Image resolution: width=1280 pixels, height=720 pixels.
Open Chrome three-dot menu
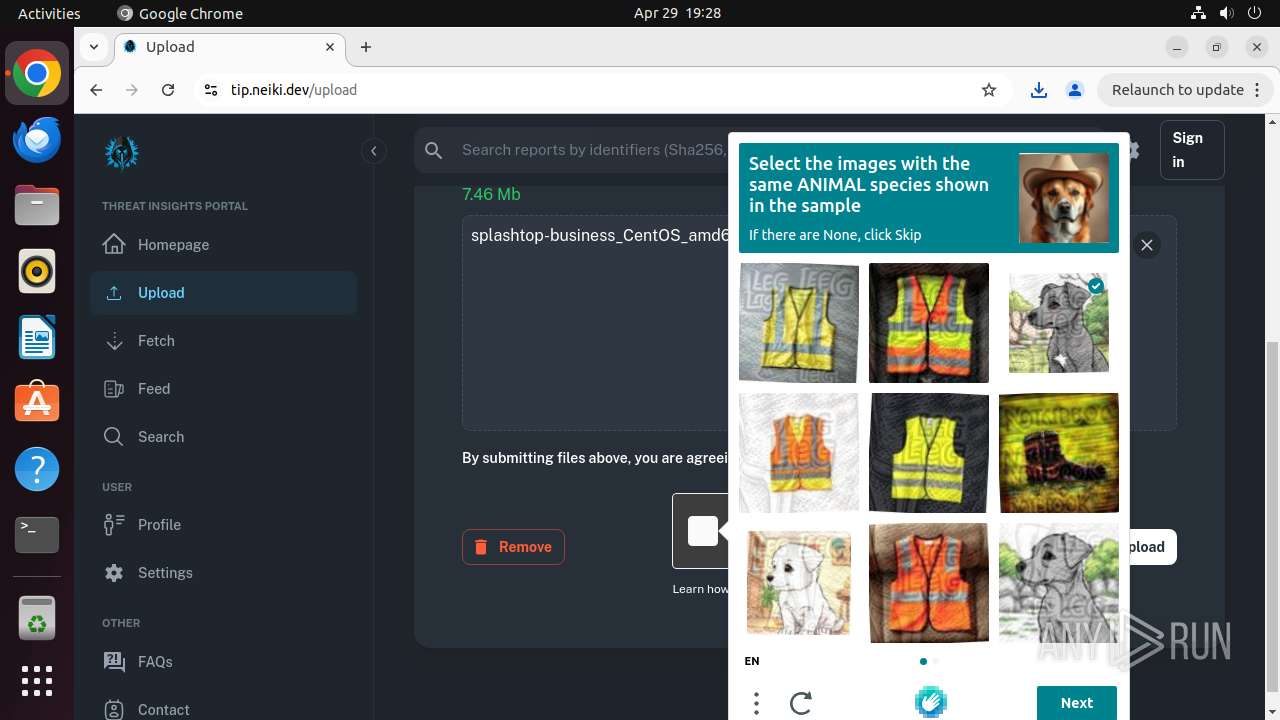[x=1259, y=90]
